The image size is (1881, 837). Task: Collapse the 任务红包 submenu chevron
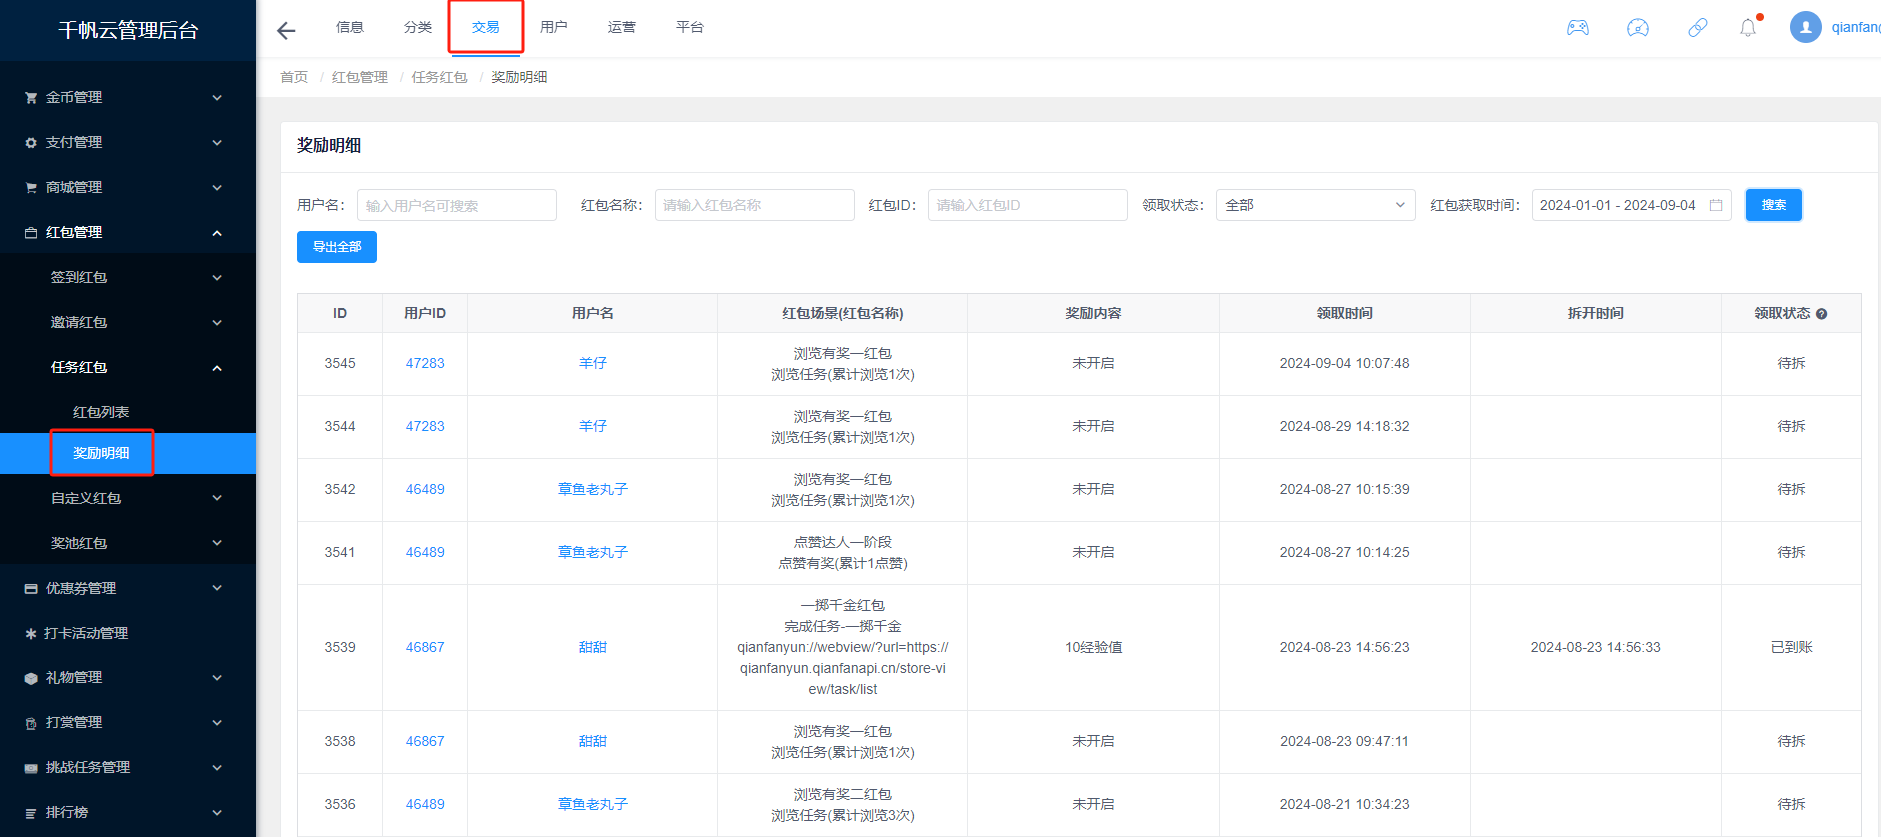(x=217, y=368)
